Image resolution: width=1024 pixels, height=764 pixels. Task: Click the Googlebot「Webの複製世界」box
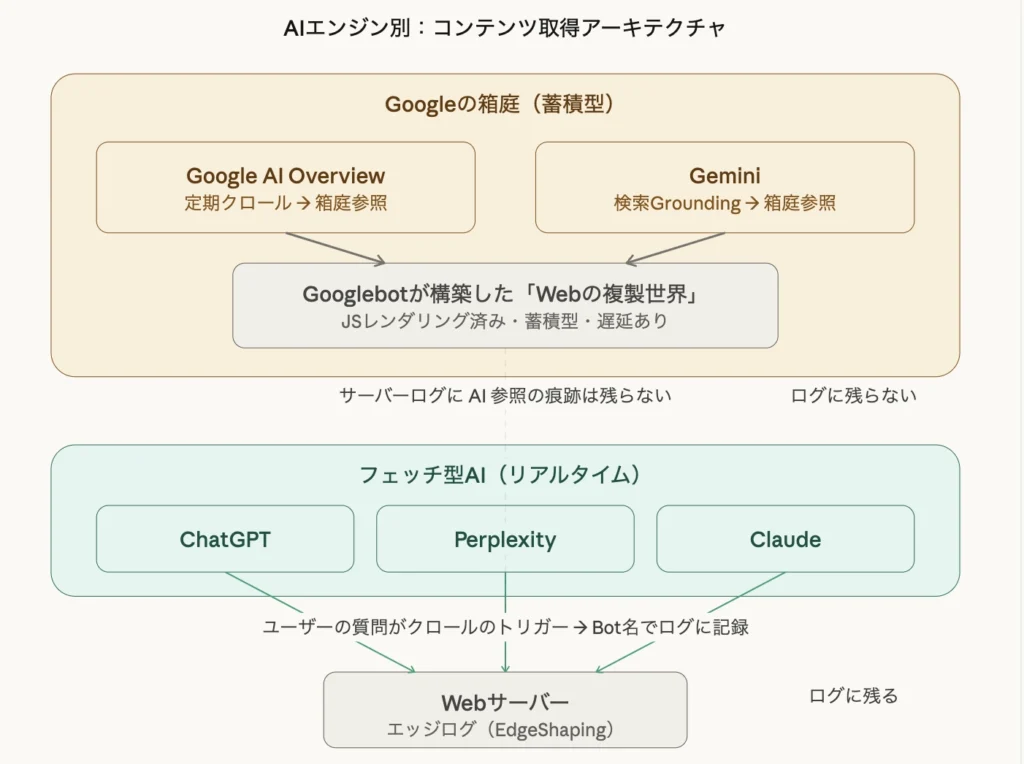tap(505, 305)
